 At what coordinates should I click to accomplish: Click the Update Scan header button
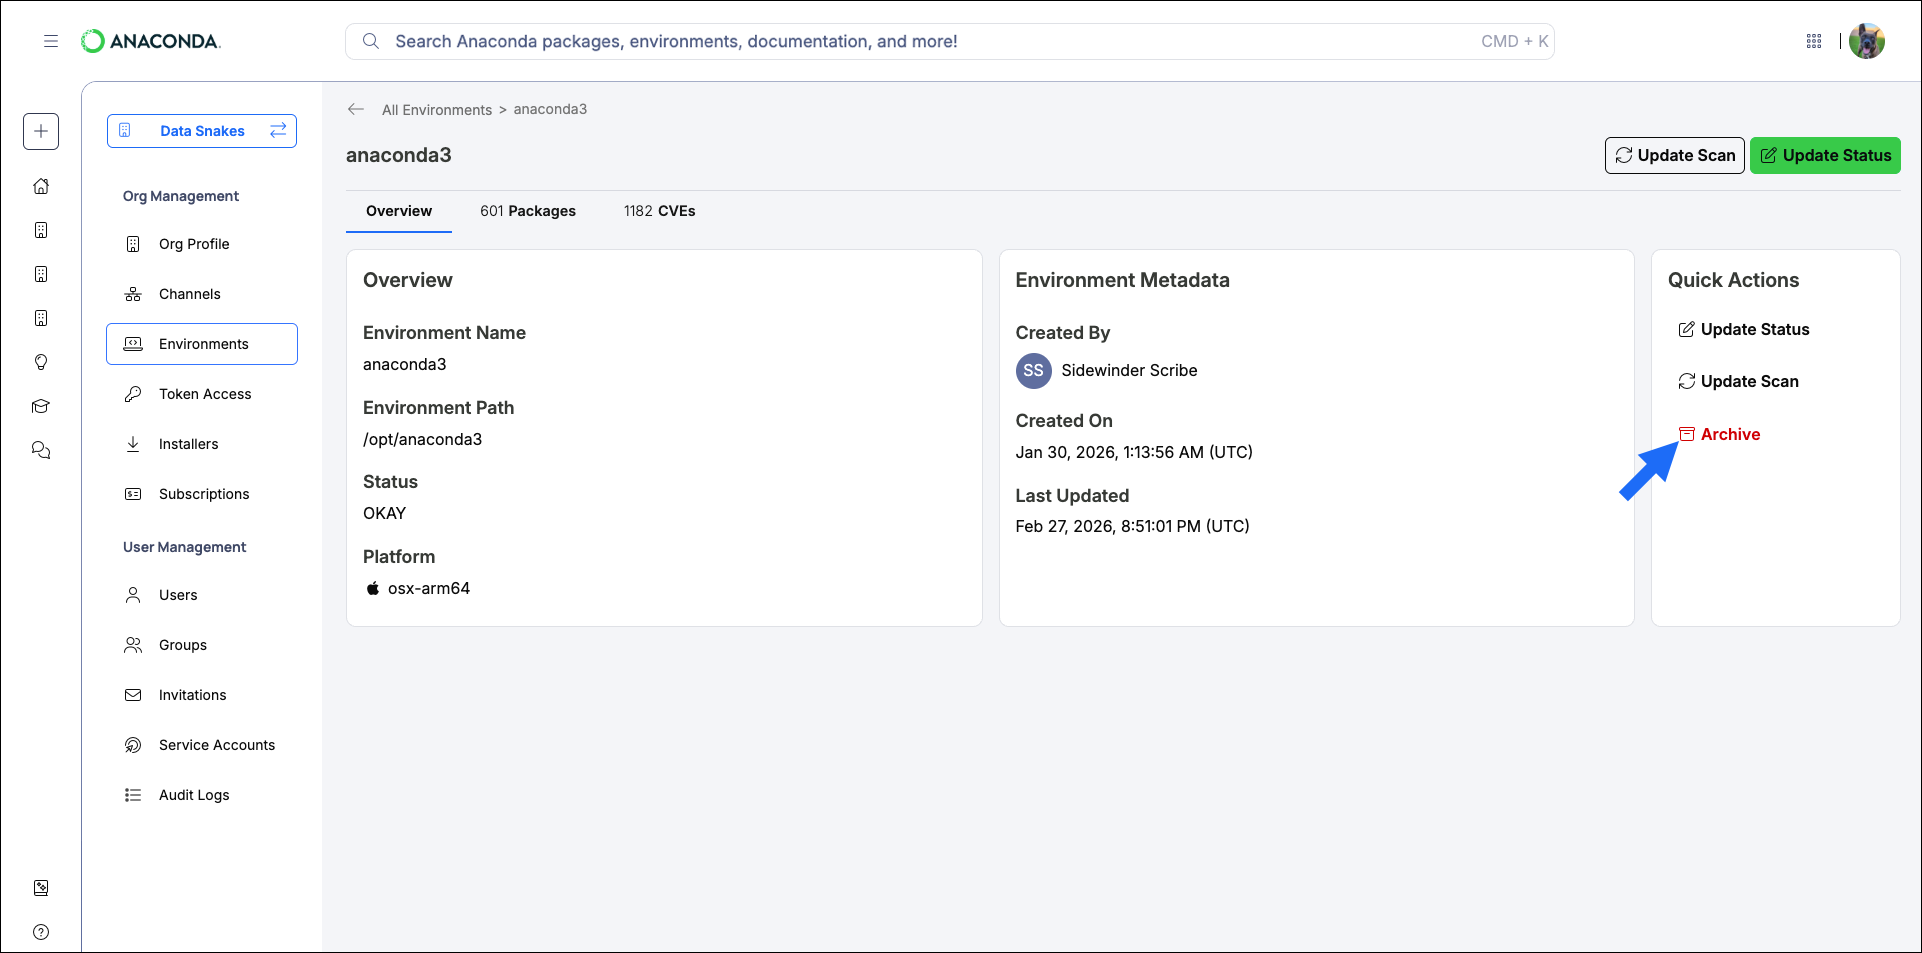1675,155
